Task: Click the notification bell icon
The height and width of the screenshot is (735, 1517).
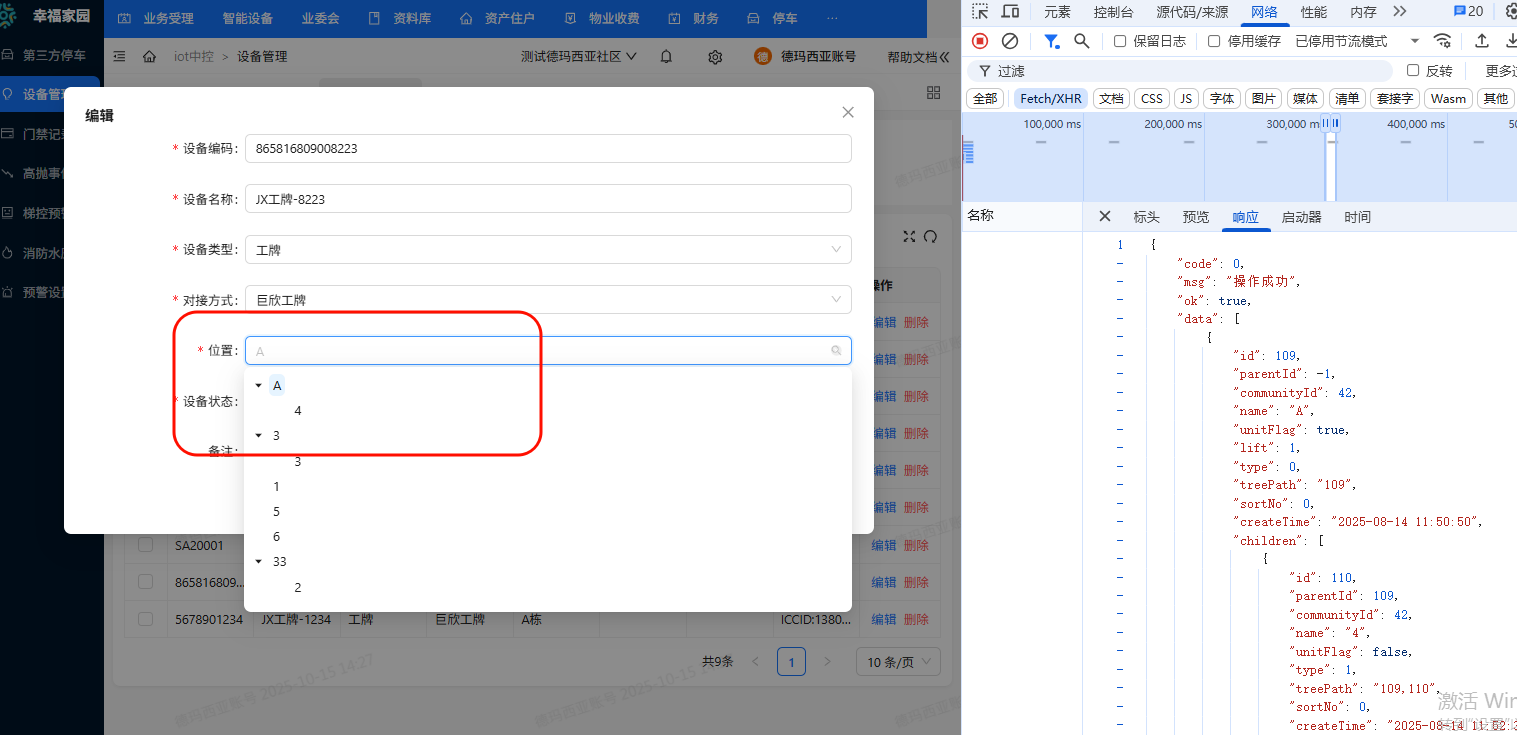Action: (x=666, y=57)
